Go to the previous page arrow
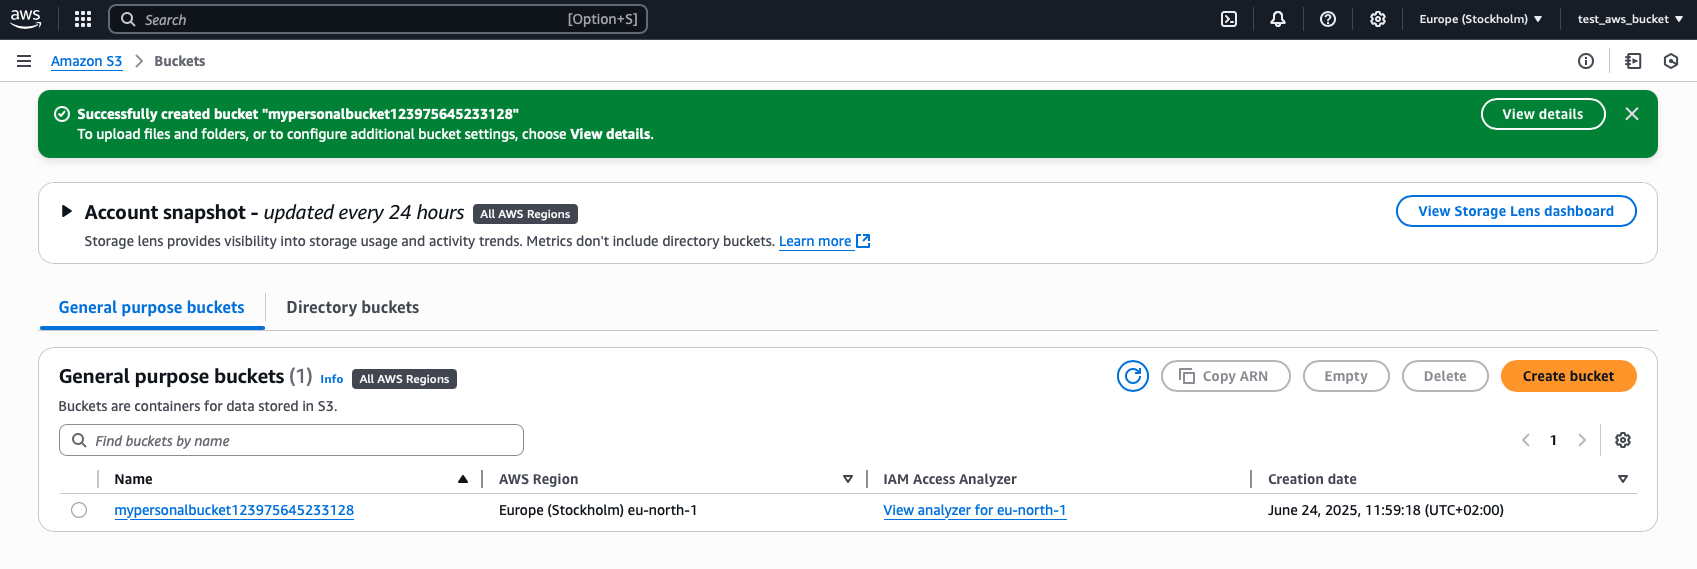Viewport: 1697px width, 569px height. [1526, 440]
